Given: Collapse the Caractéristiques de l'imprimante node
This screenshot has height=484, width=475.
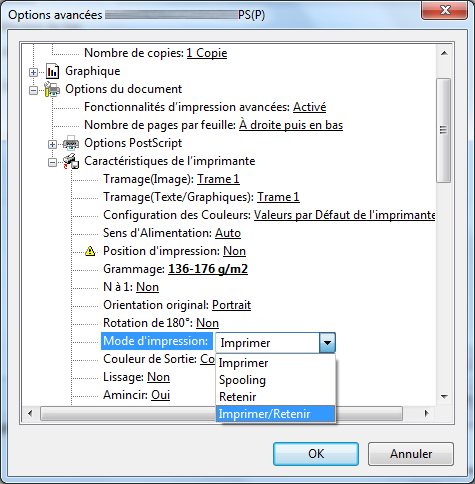Looking at the screenshot, I should pyautogui.click(x=52, y=162).
